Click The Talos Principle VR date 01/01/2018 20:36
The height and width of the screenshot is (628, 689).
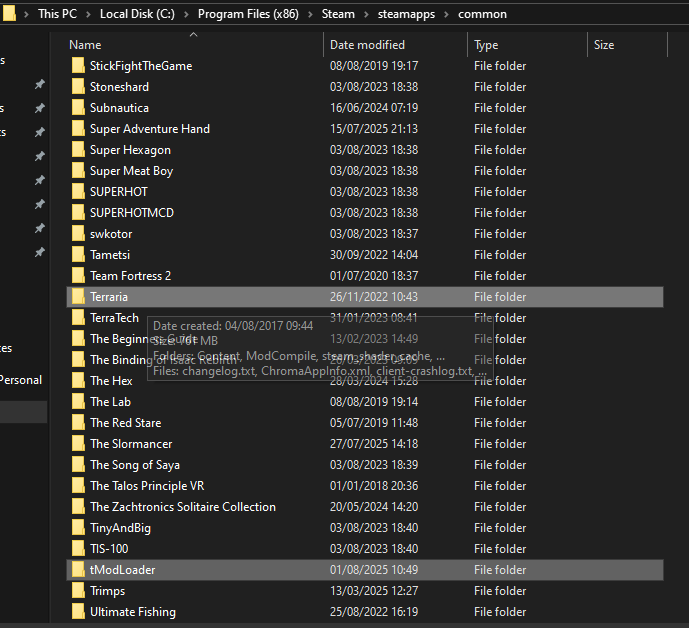tap(374, 486)
